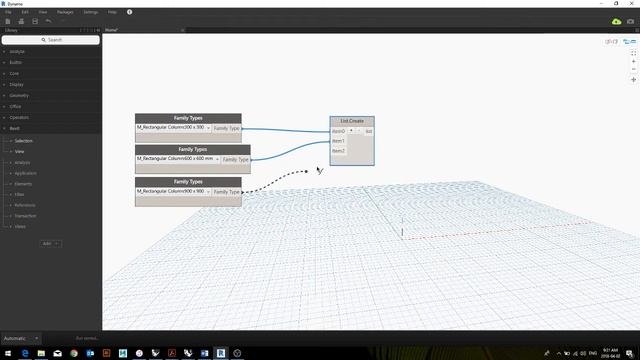Screen dimensions: 640x360
Task: Click the camera export image icon
Action: [x=631, y=21]
